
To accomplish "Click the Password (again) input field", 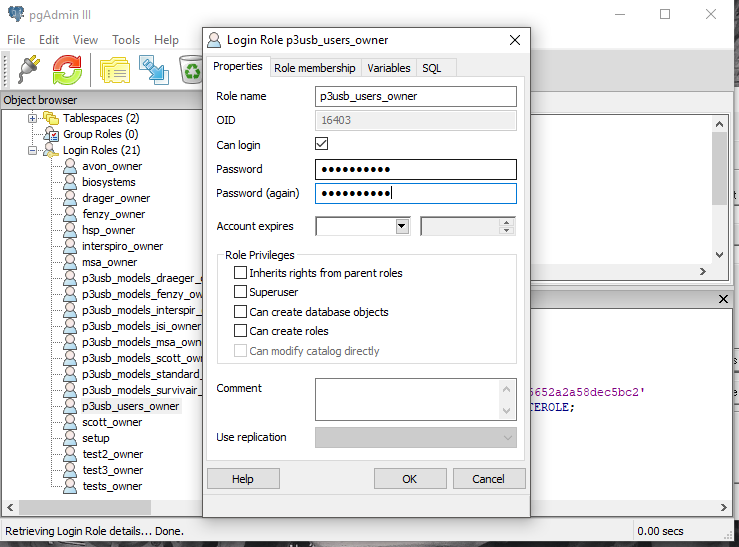I will 416,193.
